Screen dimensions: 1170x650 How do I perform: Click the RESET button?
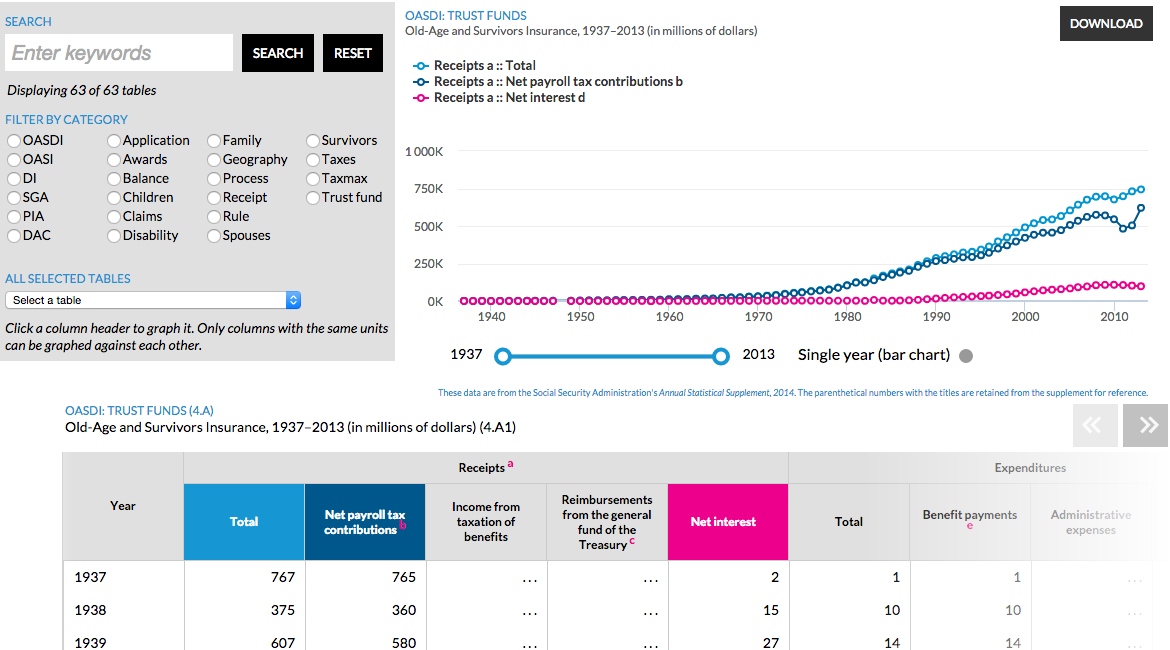click(x=352, y=53)
